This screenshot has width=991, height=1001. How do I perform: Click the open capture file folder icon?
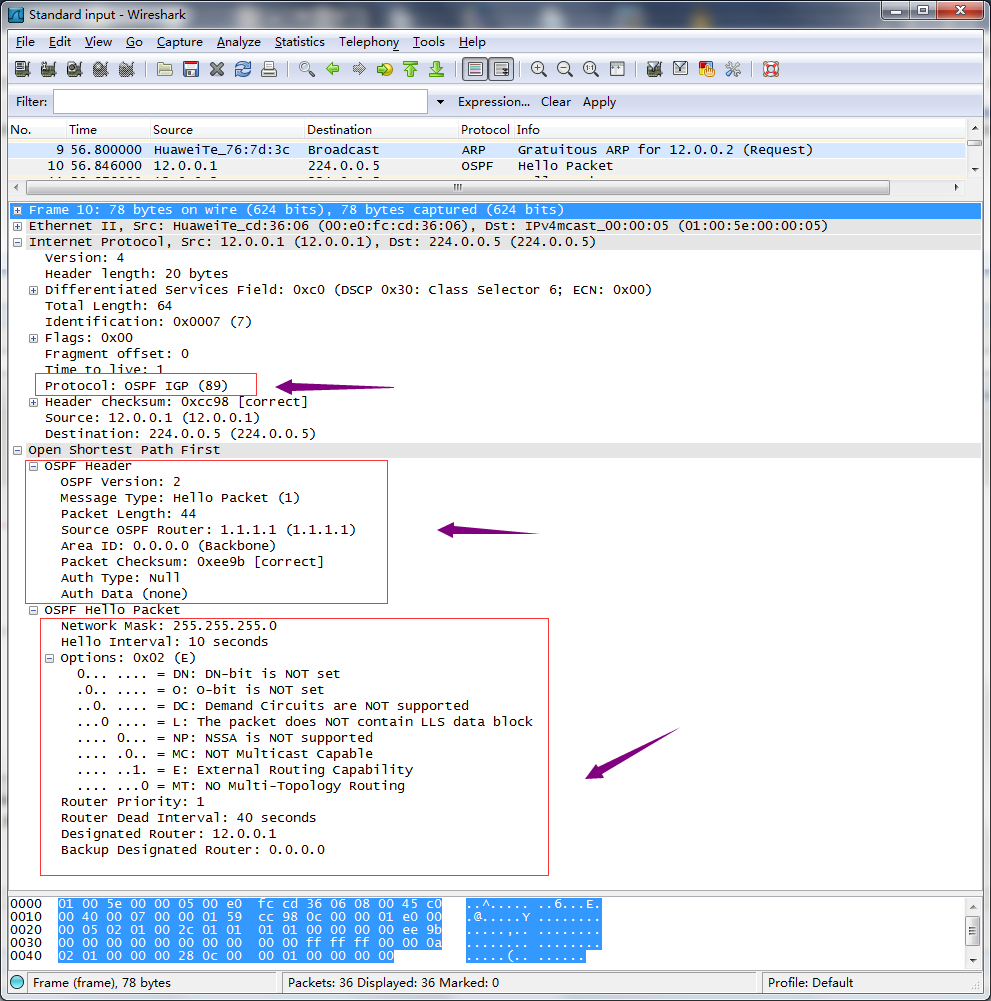tap(165, 69)
